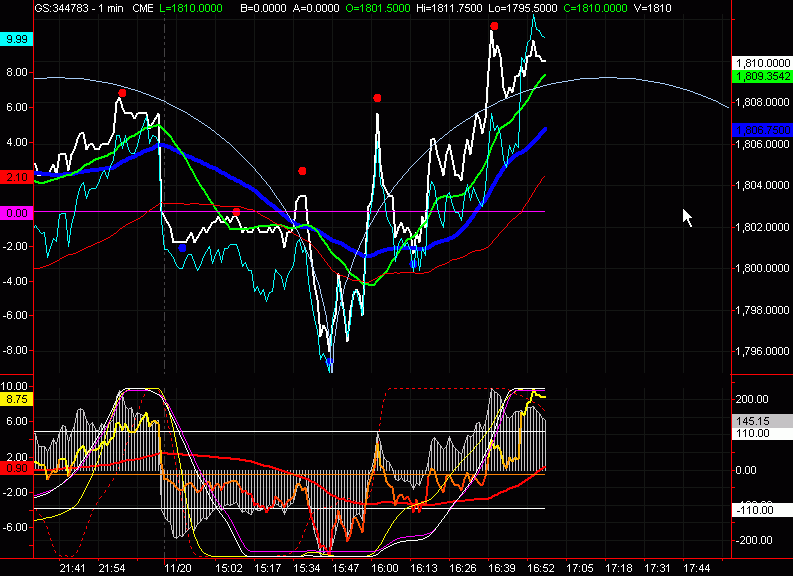Click the 8.00 label on upper left axis

tap(17, 72)
